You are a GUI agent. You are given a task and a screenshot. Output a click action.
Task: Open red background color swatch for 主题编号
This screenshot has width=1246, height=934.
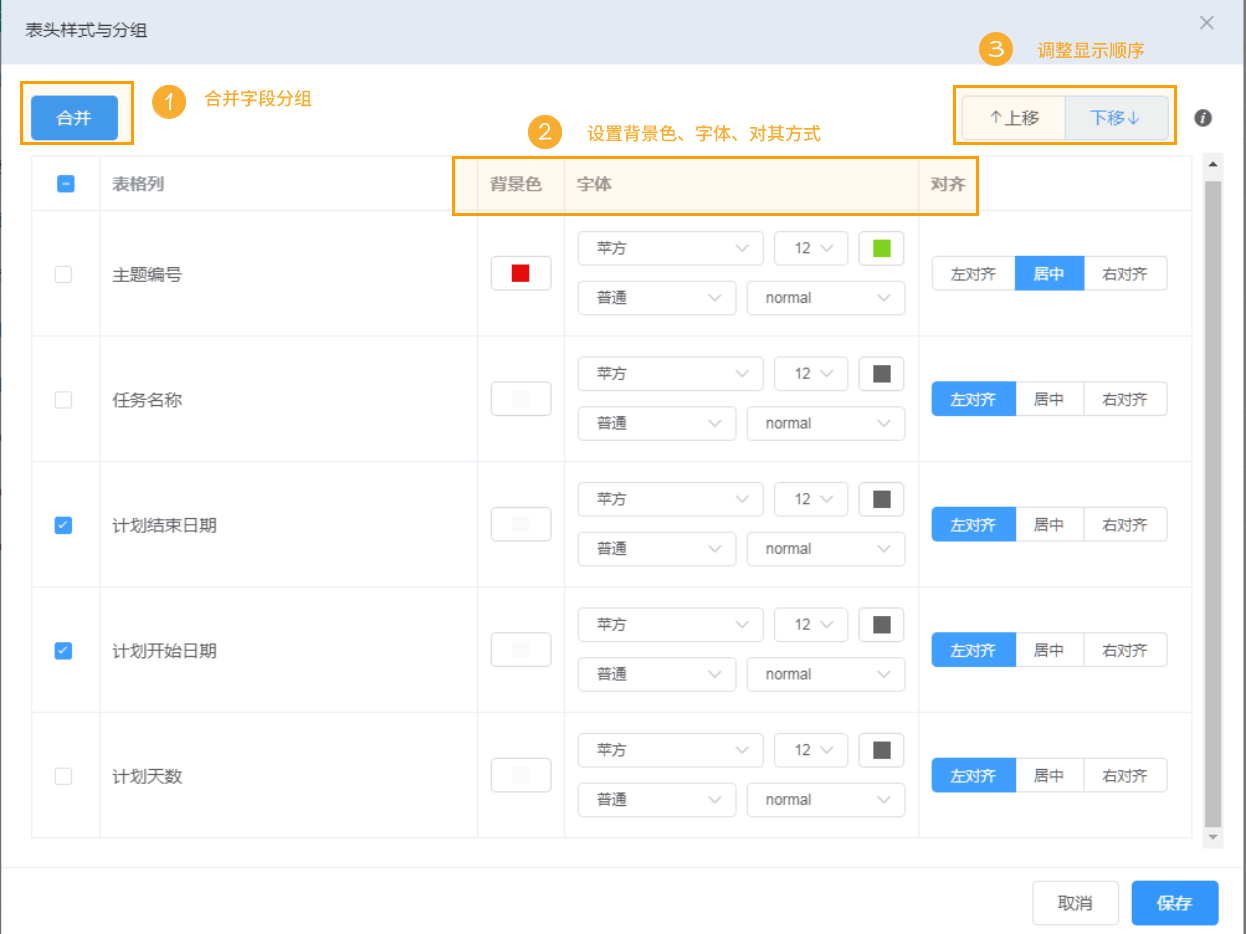(520, 274)
